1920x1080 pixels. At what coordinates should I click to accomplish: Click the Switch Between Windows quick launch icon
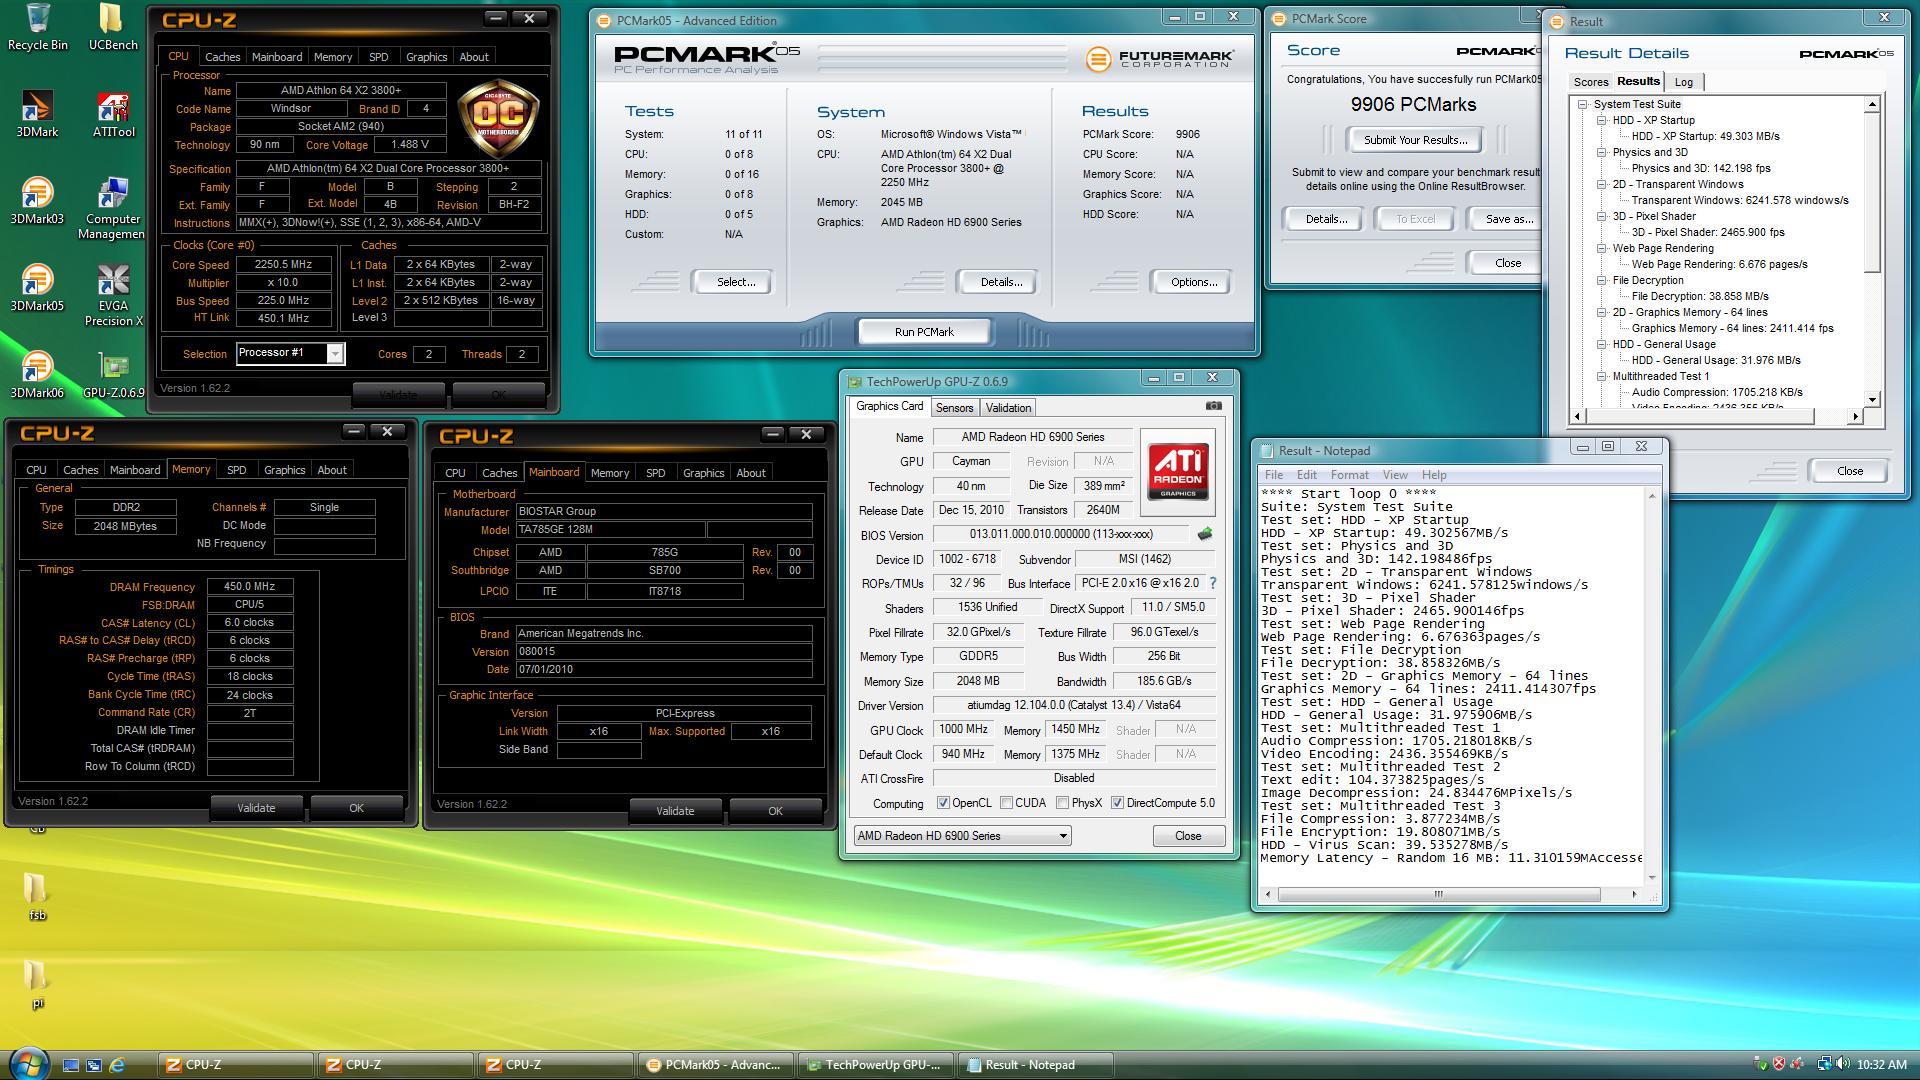(94, 1065)
